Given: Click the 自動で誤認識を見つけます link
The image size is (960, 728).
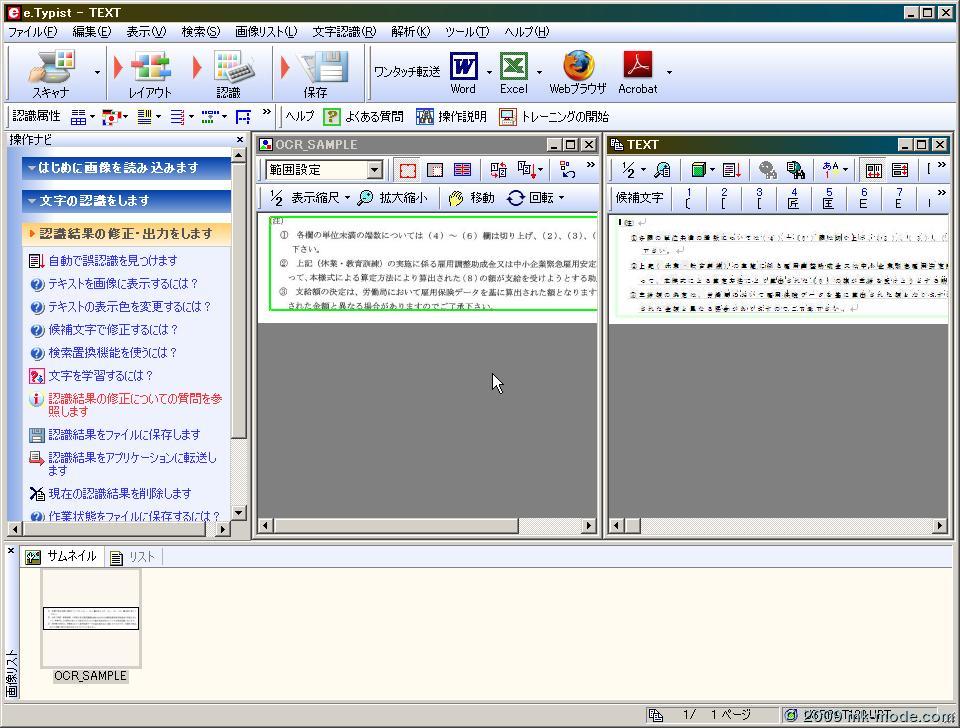Looking at the screenshot, I should tap(112, 261).
